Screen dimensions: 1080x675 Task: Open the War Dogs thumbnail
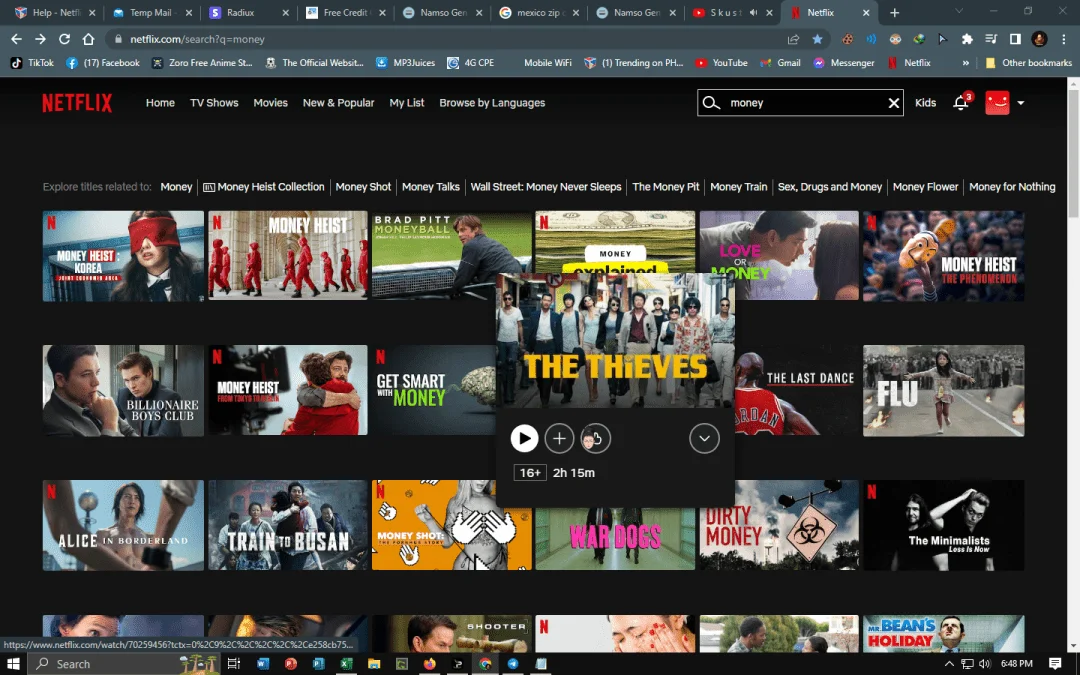615,539
